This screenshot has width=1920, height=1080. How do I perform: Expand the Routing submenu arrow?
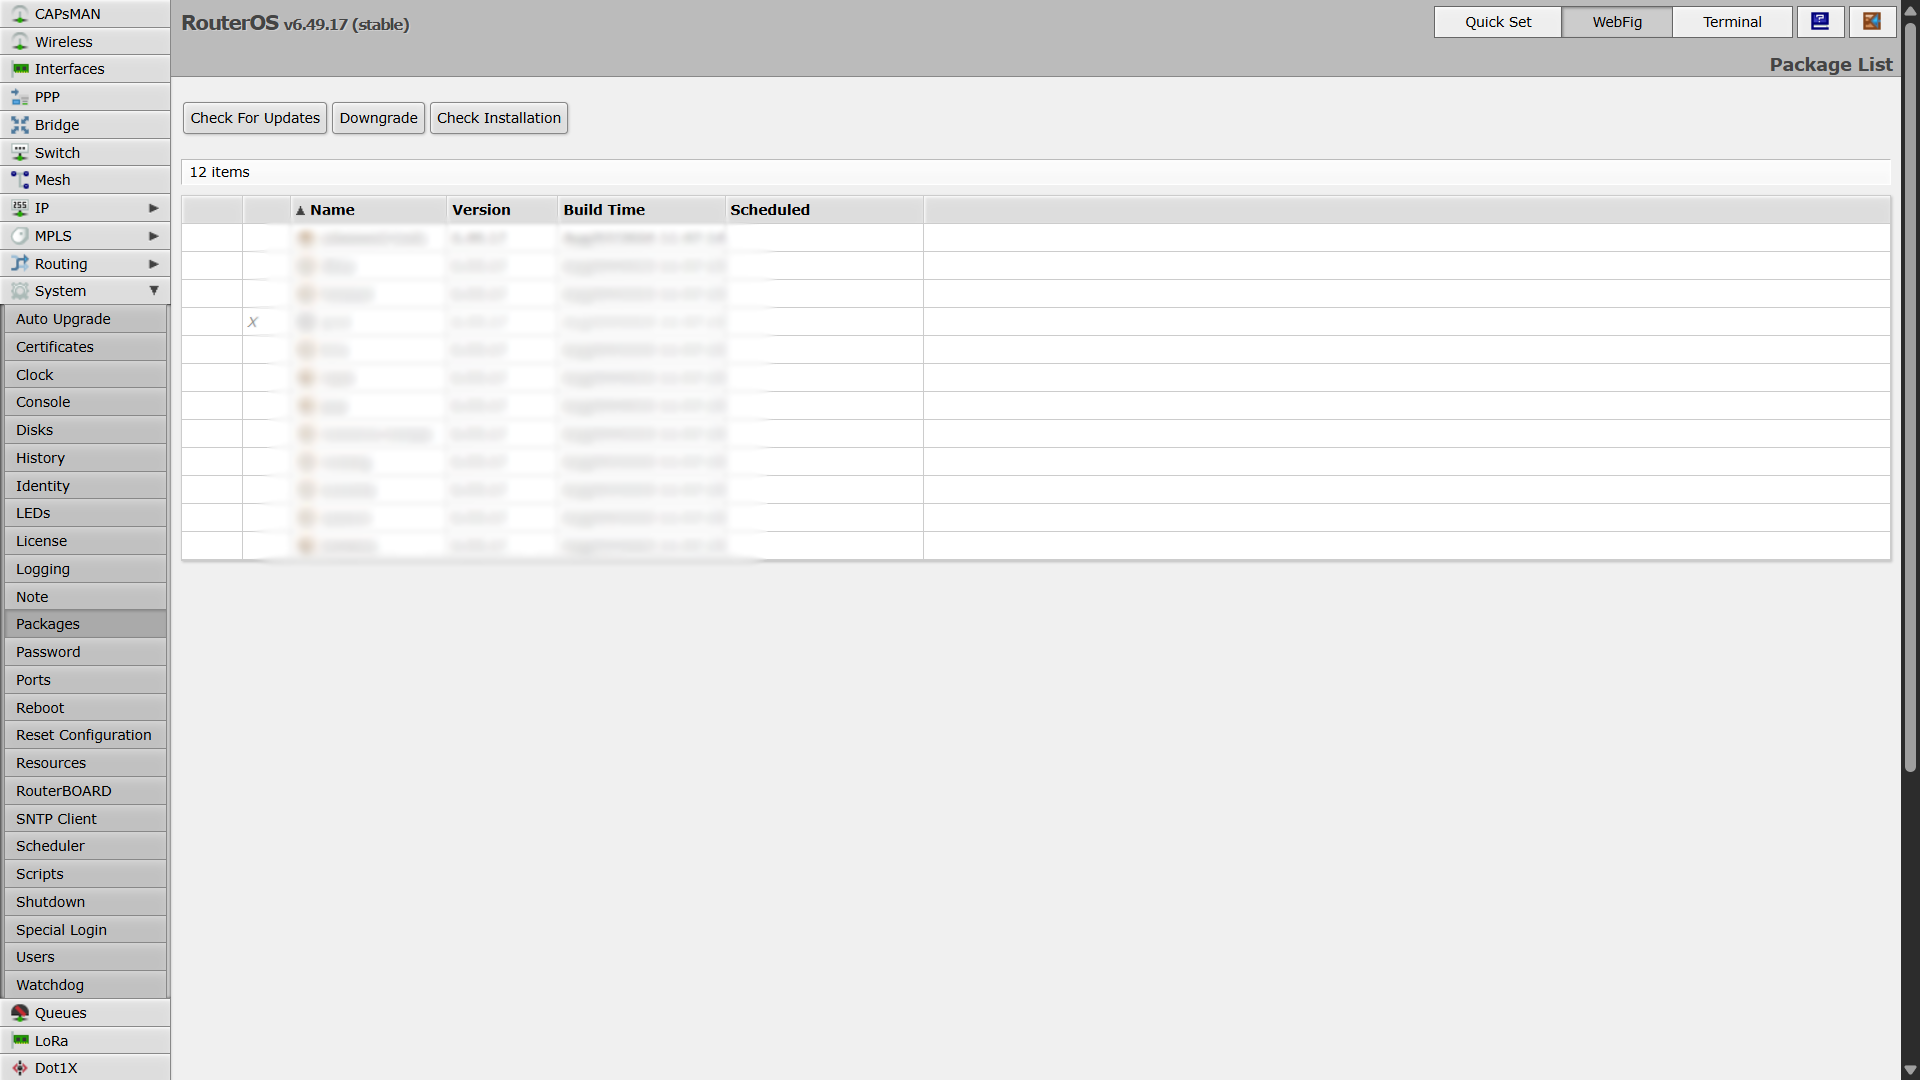tap(153, 264)
